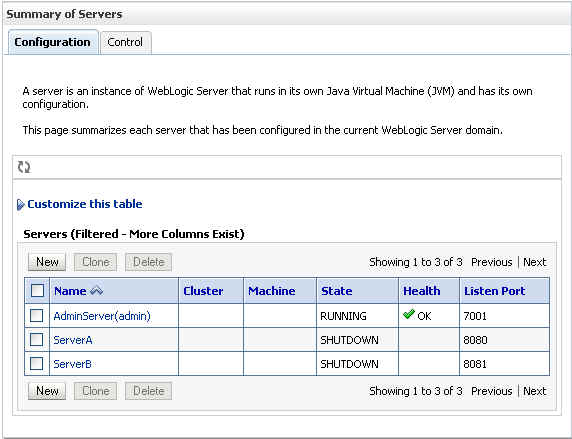
Task: Open the Customize this table link
Action: pyautogui.click(x=85, y=204)
